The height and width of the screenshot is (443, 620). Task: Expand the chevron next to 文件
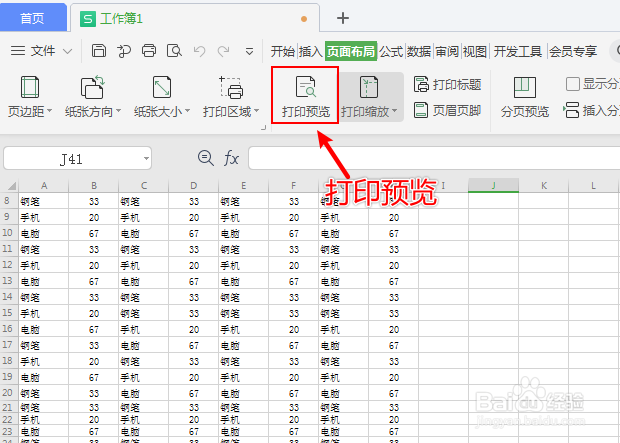(x=68, y=51)
